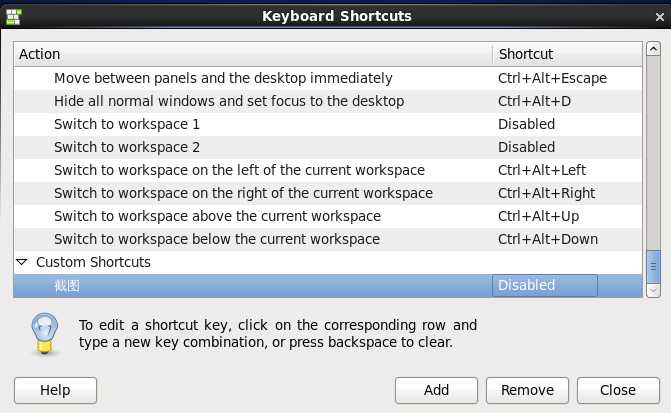
Task: Edit the Ctrl+Alt+Down shortcut cell
Action: pyautogui.click(x=548, y=239)
